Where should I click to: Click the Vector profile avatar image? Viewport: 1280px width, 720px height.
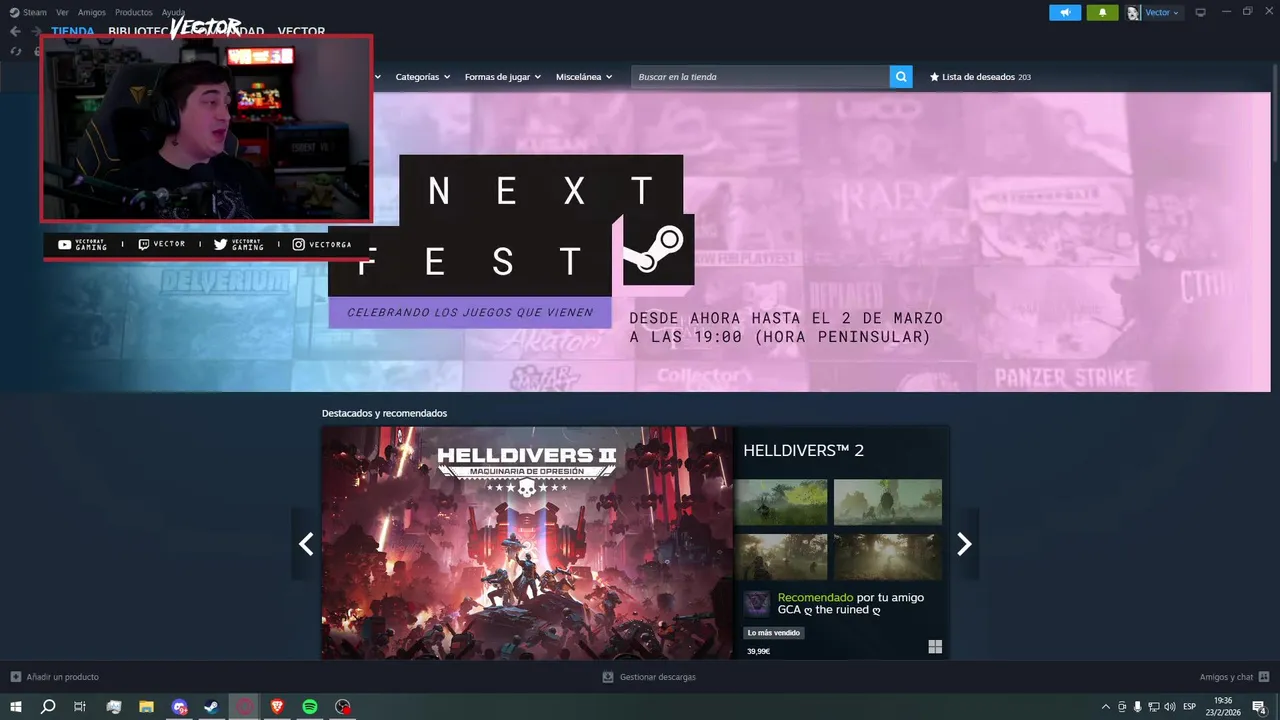[x=1133, y=13]
